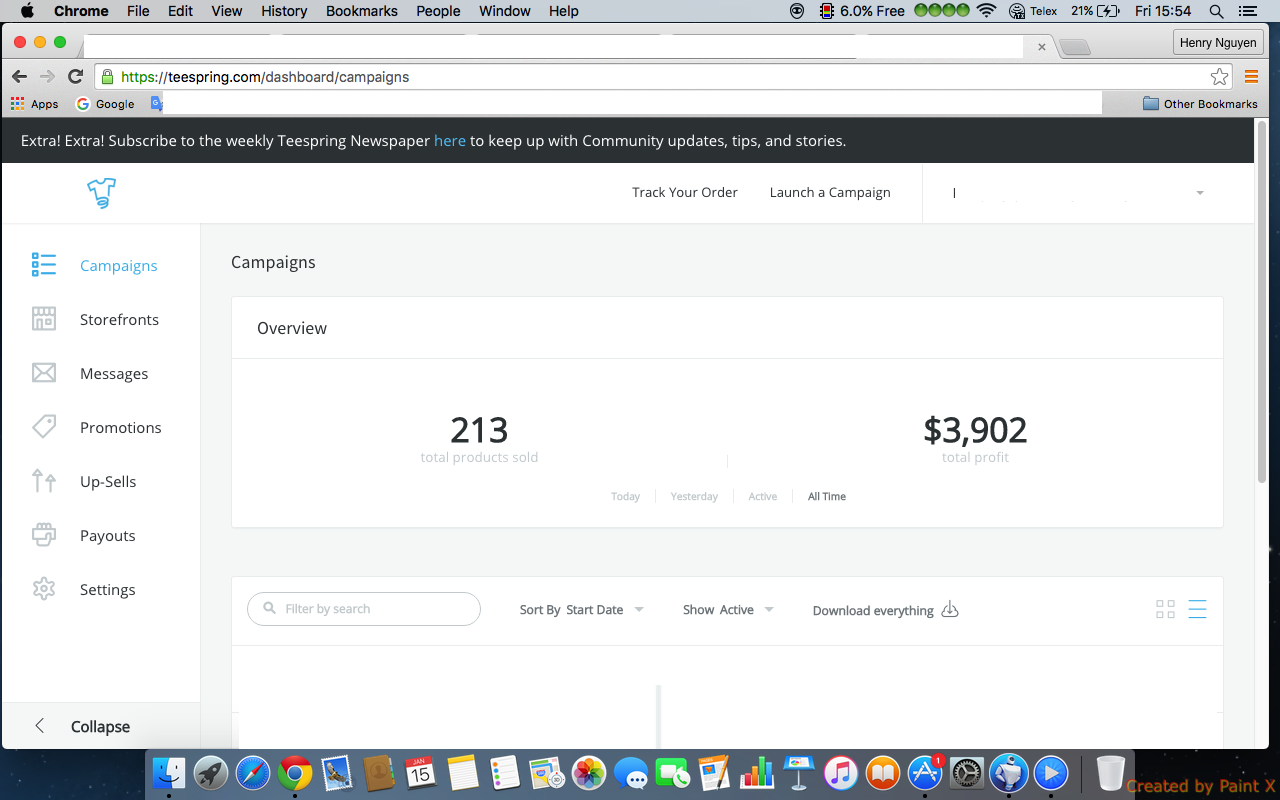Show Today overview stats
This screenshot has height=800, width=1280.
(625, 496)
